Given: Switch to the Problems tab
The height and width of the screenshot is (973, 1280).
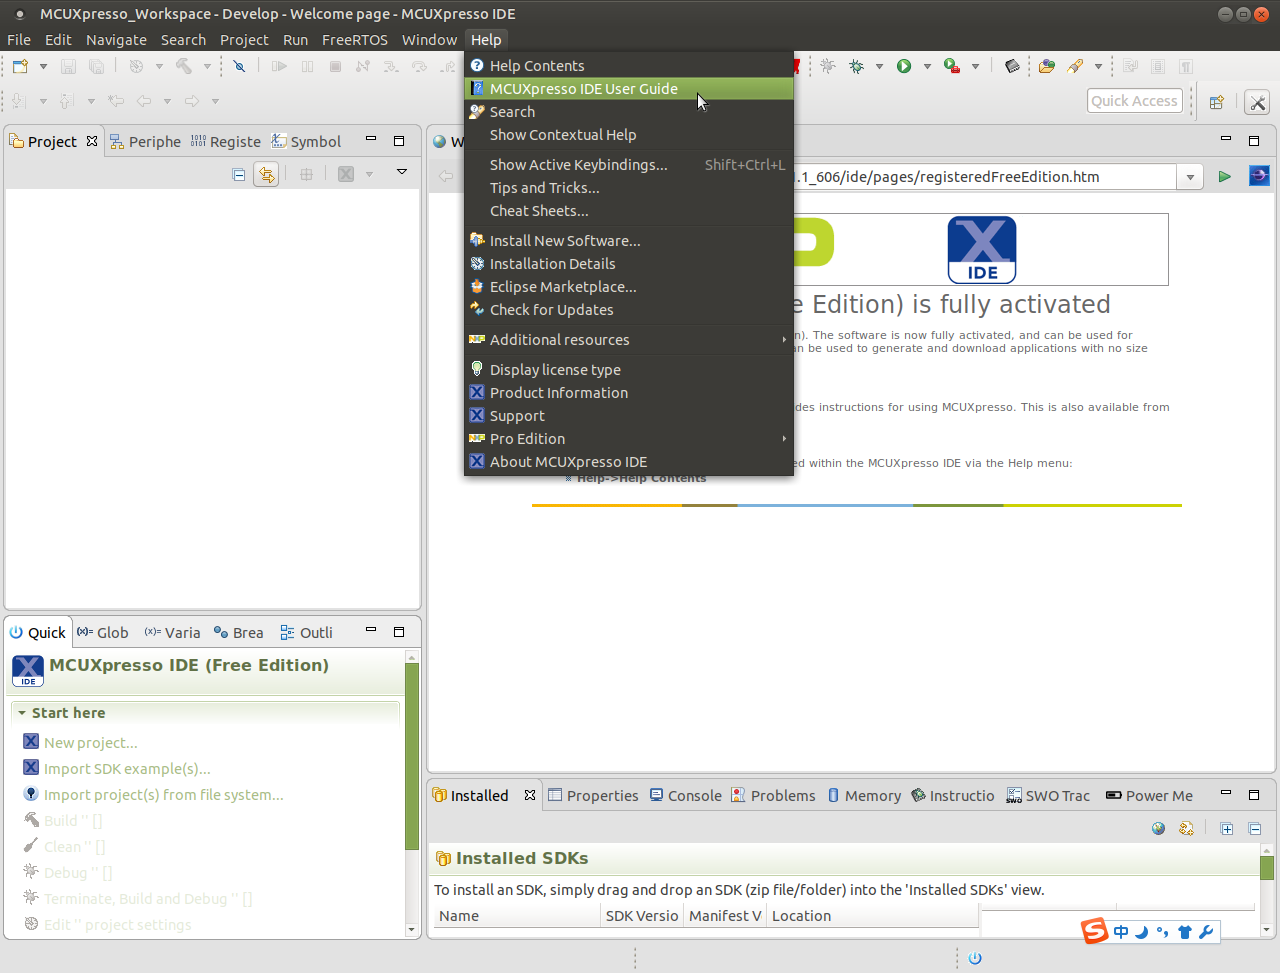Looking at the screenshot, I should (773, 796).
